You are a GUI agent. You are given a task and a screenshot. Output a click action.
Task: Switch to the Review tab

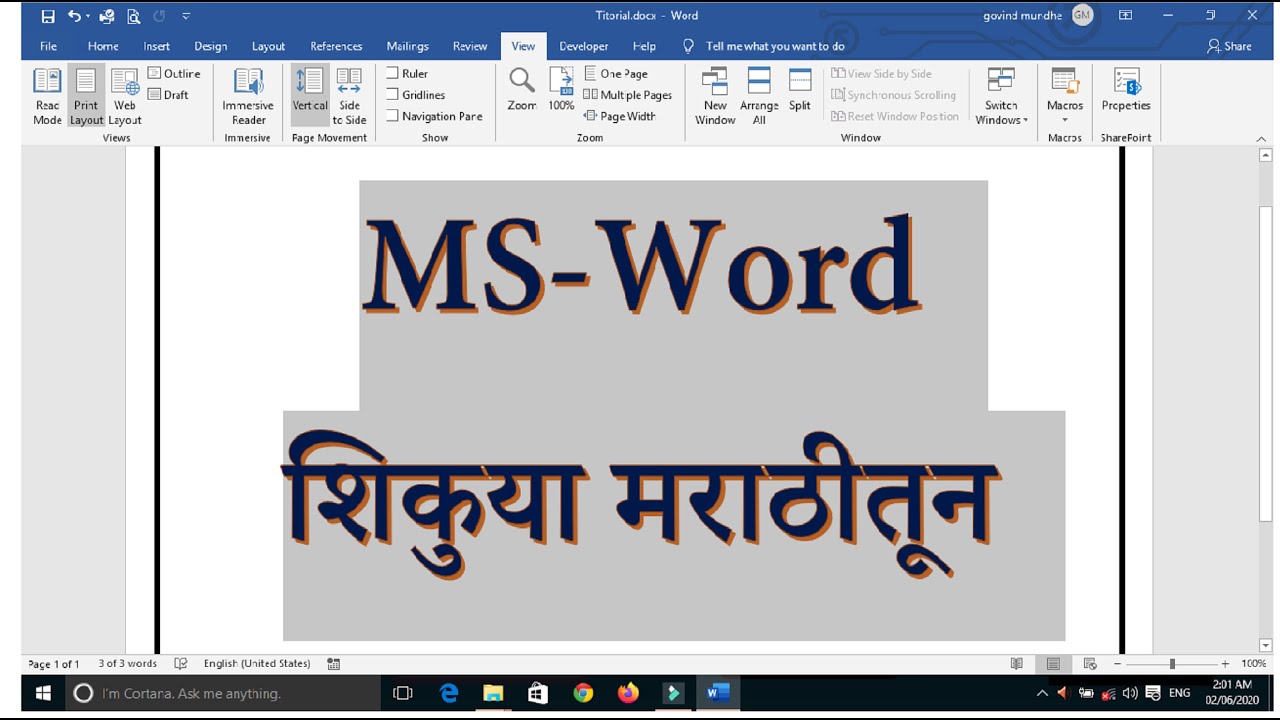tap(469, 46)
